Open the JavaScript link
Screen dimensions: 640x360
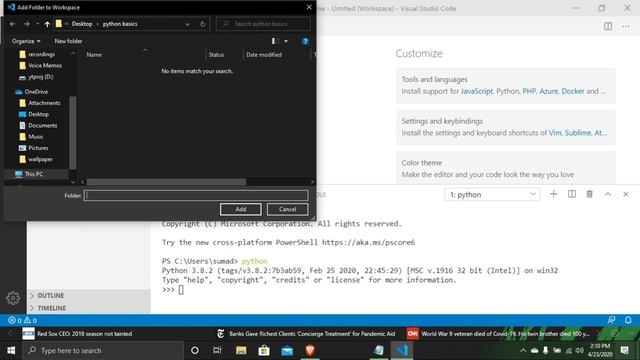point(477,91)
